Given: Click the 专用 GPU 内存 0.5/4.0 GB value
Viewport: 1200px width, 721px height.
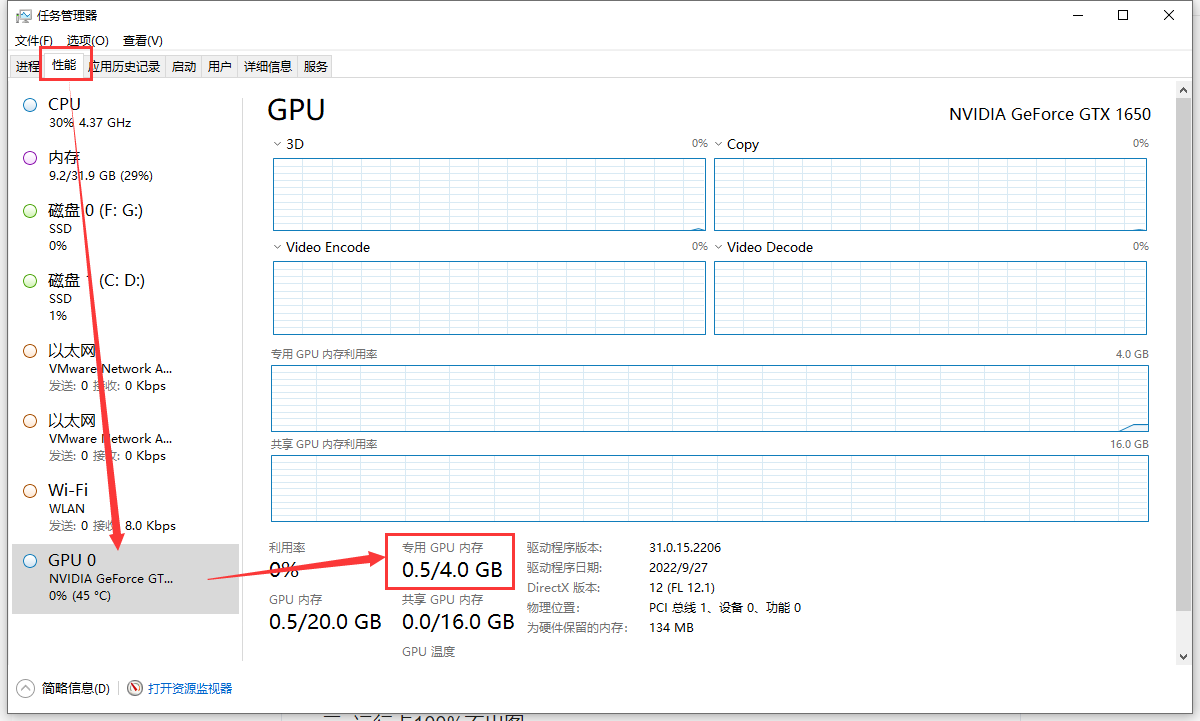Looking at the screenshot, I should coord(452,570).
